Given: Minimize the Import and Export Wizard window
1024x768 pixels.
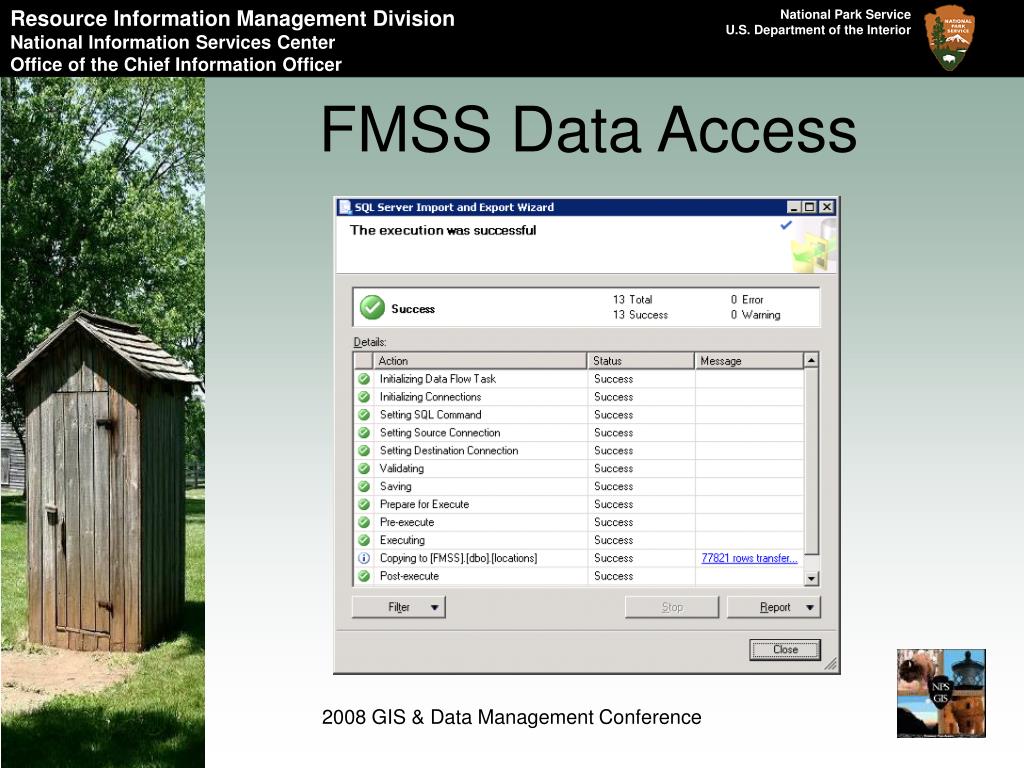Looking at the screenshot, I should coord(794,207).
